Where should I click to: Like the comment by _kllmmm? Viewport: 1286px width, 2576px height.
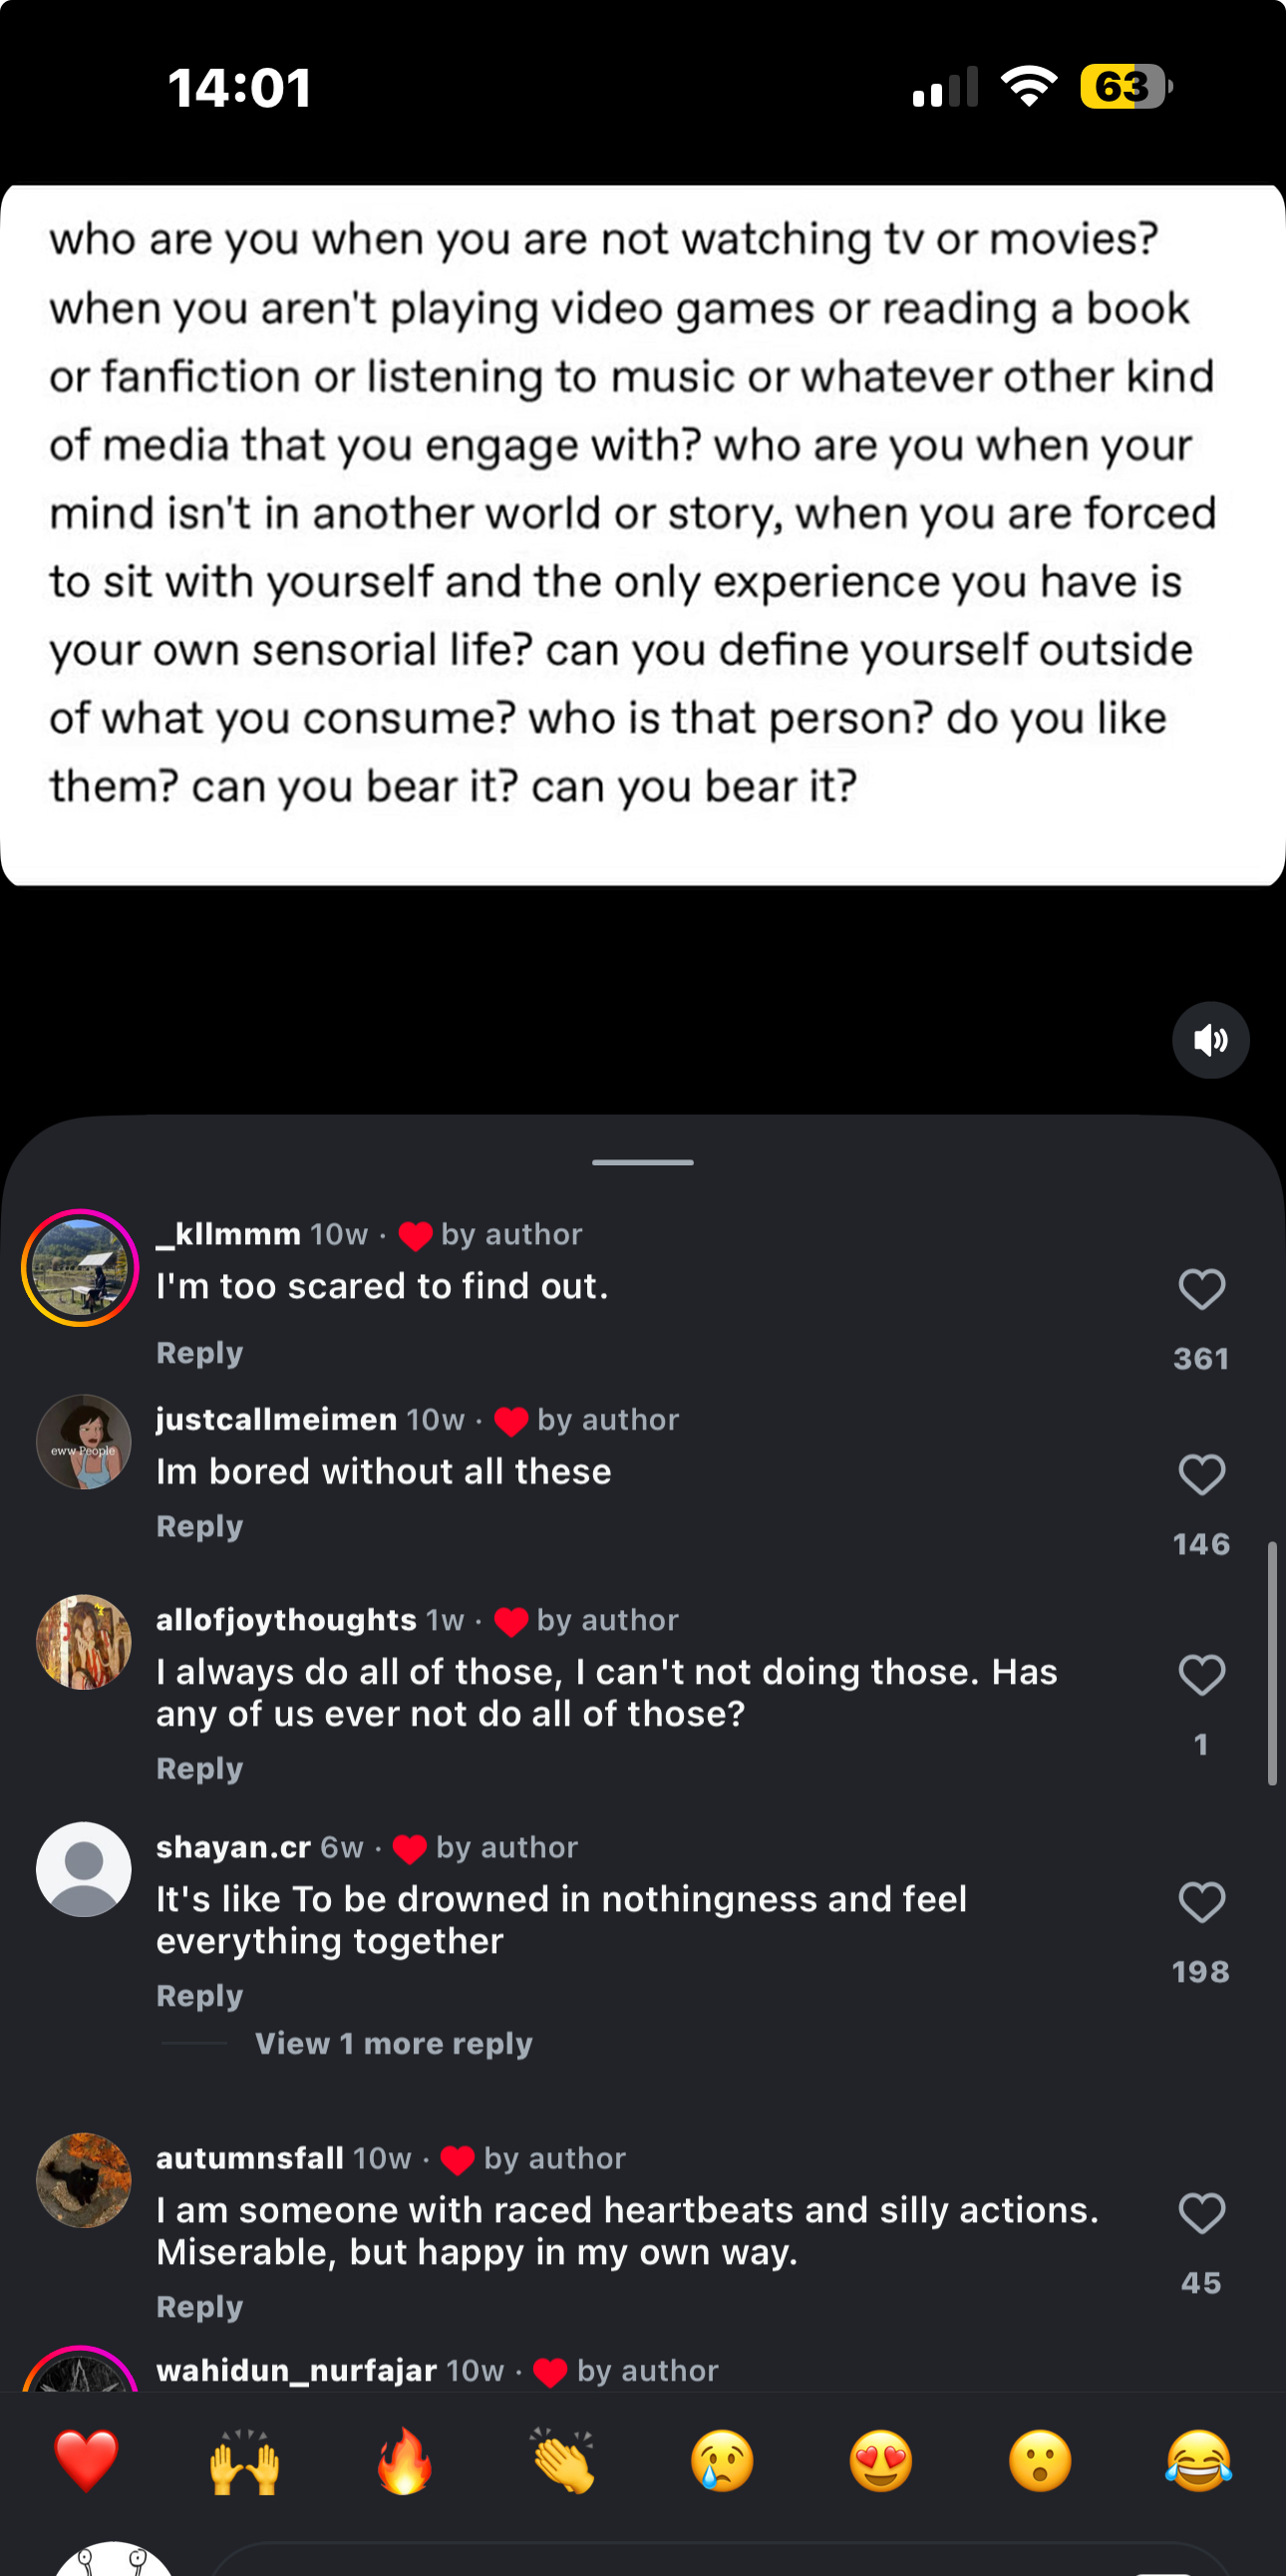tap(1201, 1289)
